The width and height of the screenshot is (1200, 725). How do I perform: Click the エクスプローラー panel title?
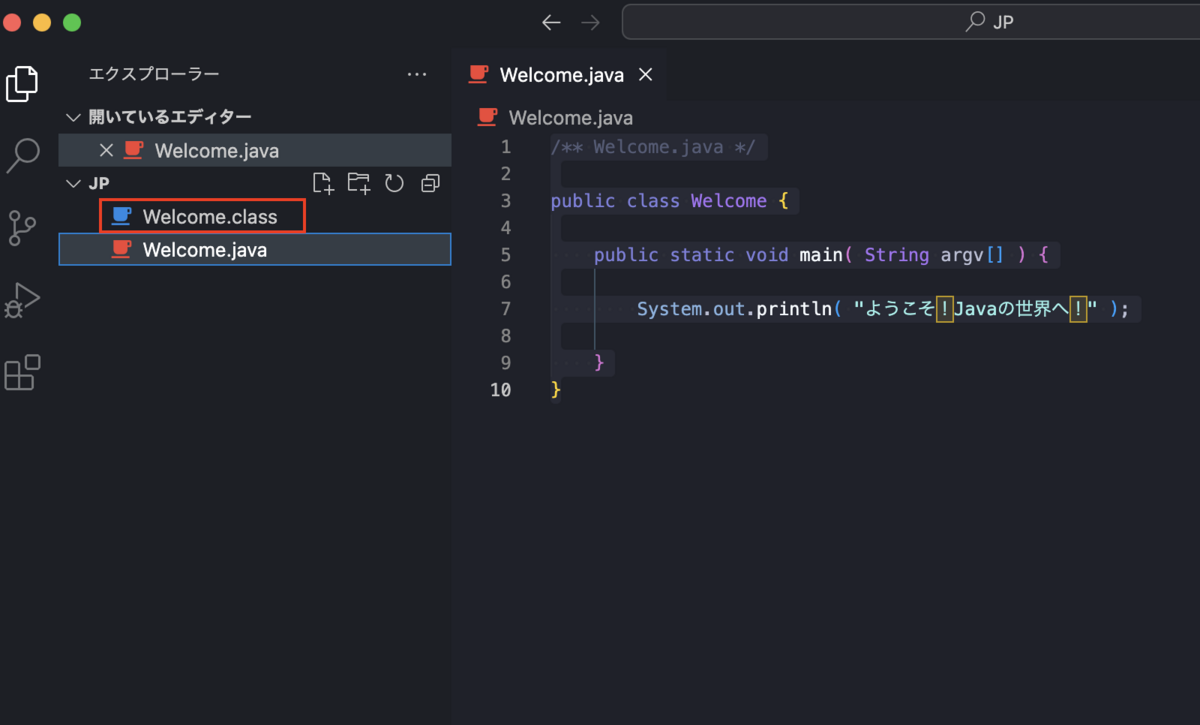tap(154, 74)
